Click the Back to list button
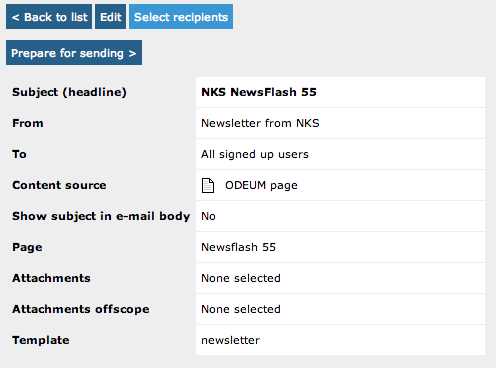Viewport: 496px width, 368px height. [x=49, y=17]
